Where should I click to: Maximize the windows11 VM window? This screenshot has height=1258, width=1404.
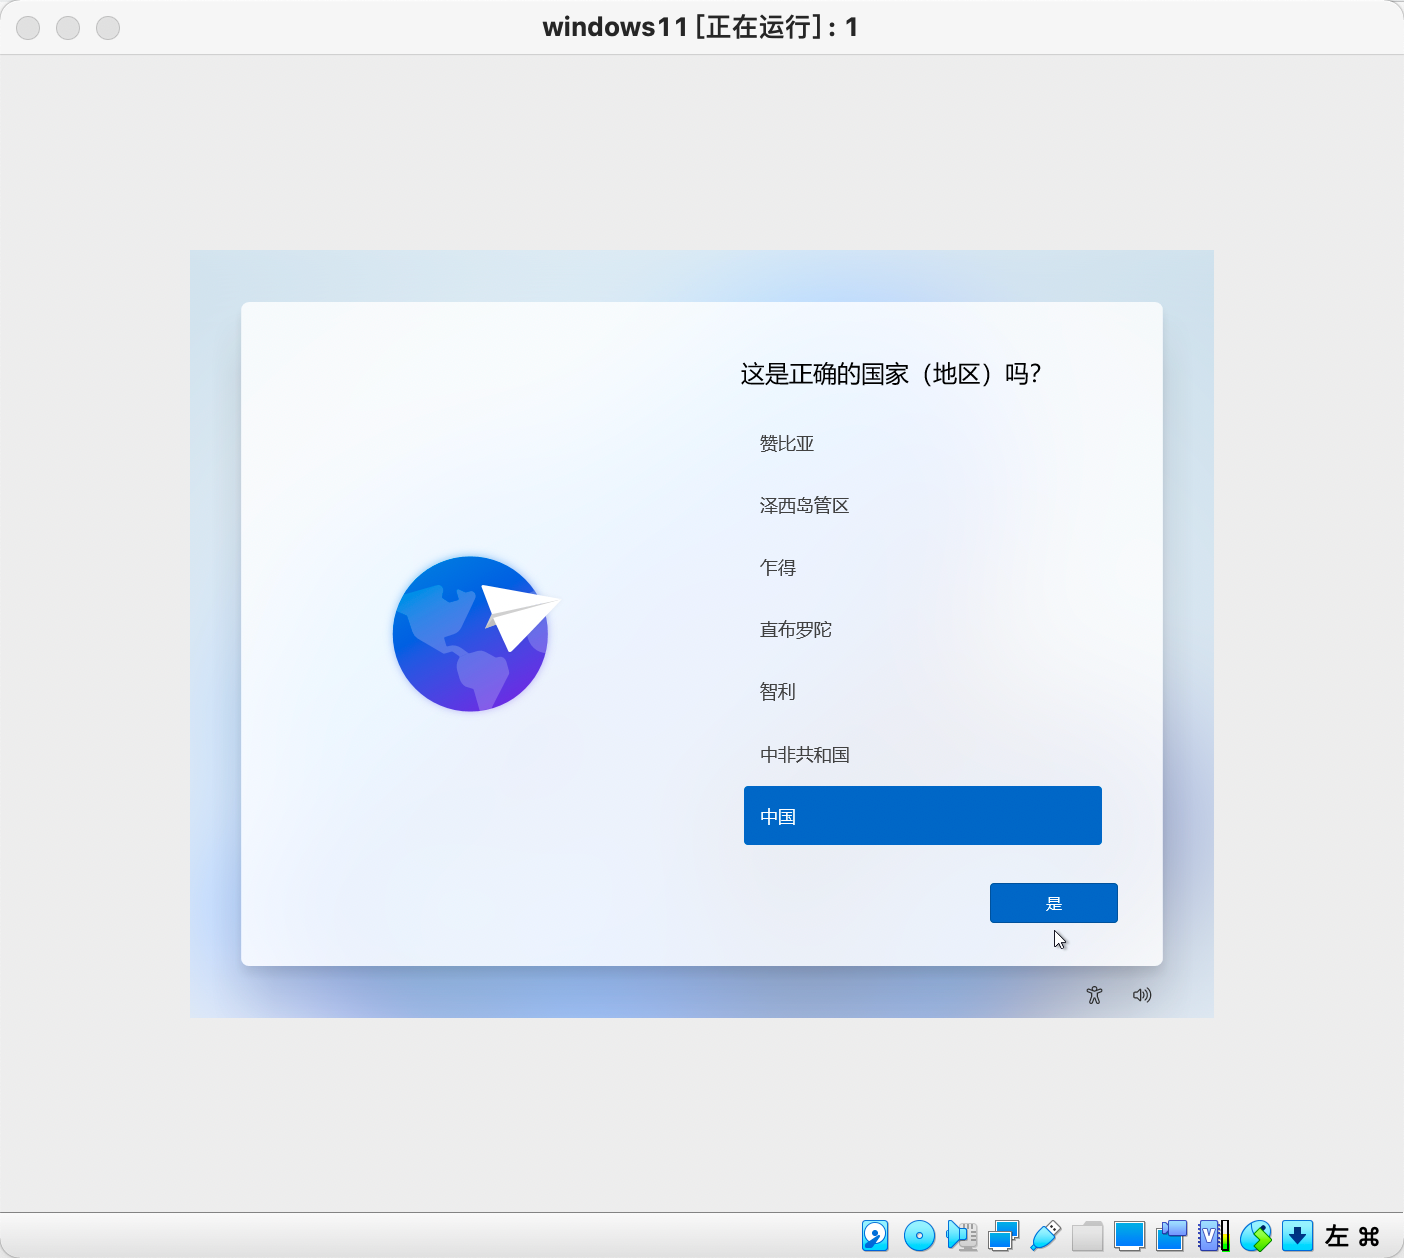108,28
